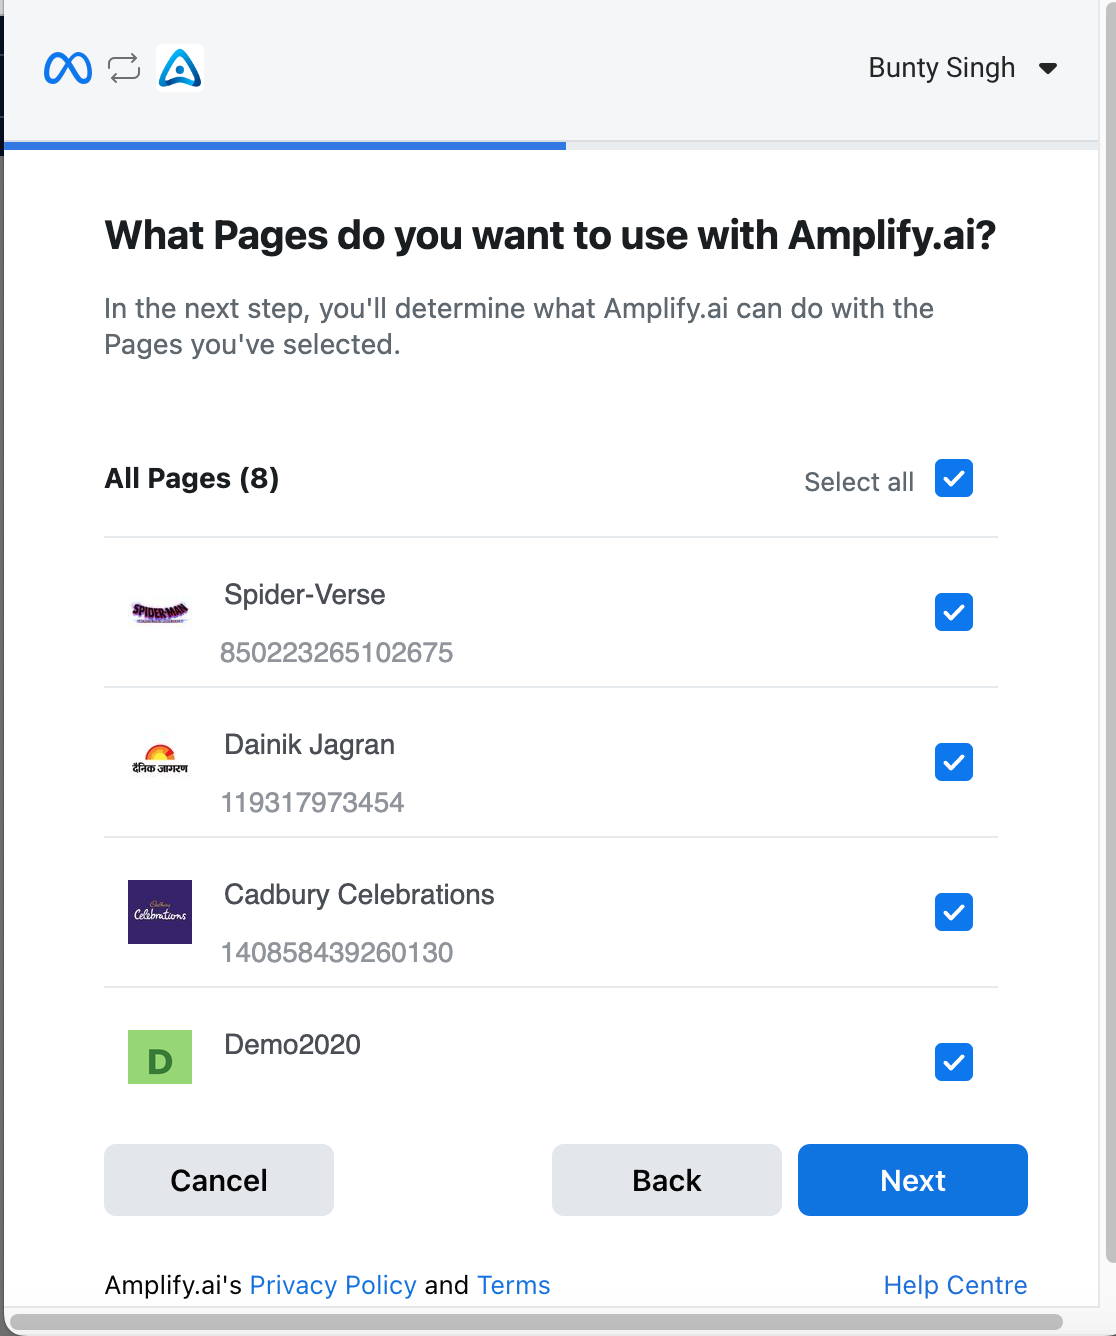Image resolution: width=1116 pixels, height=1336 pixels.
Task: Open the Bunty Singh account dropdown arrow
Action: pos(1048,68)
